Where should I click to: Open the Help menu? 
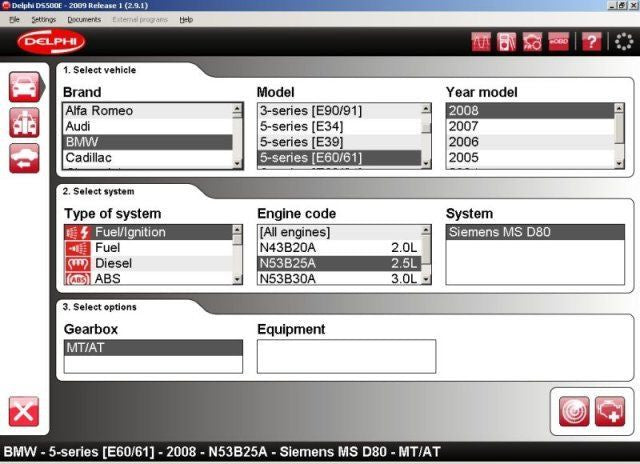pyautogui.click(x=186, y=20)
